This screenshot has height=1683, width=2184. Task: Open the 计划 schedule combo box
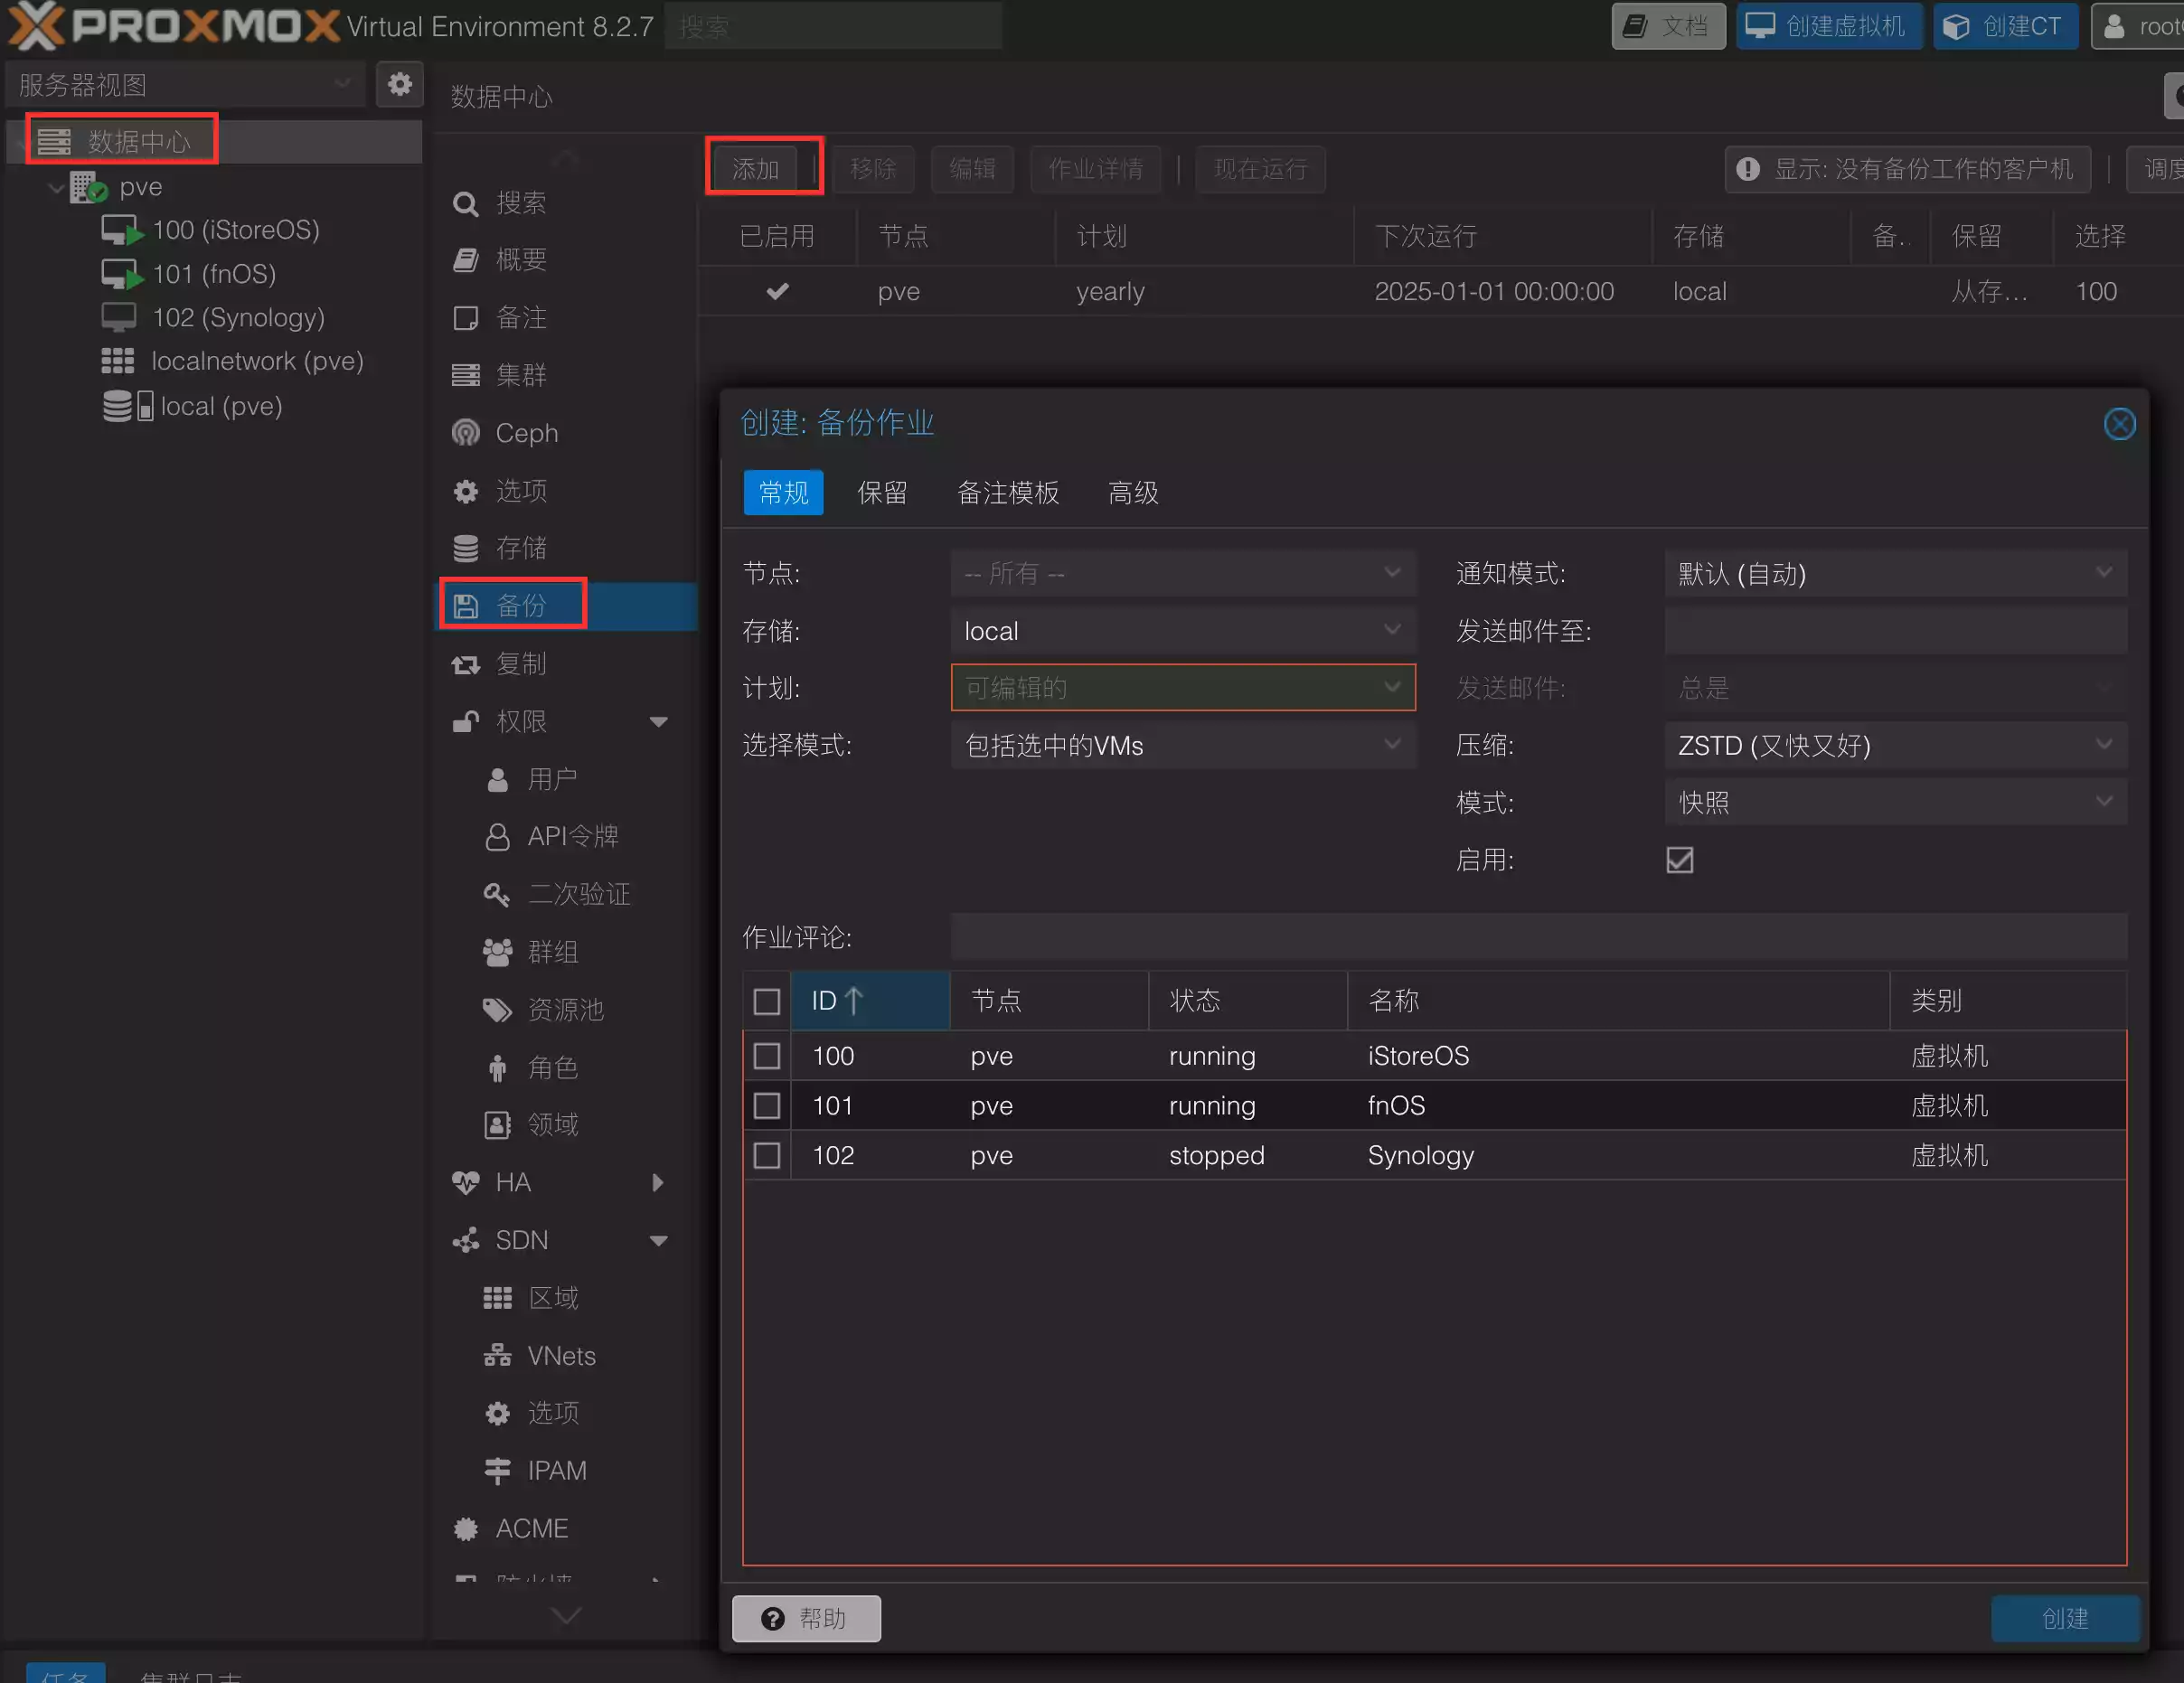1182,688
